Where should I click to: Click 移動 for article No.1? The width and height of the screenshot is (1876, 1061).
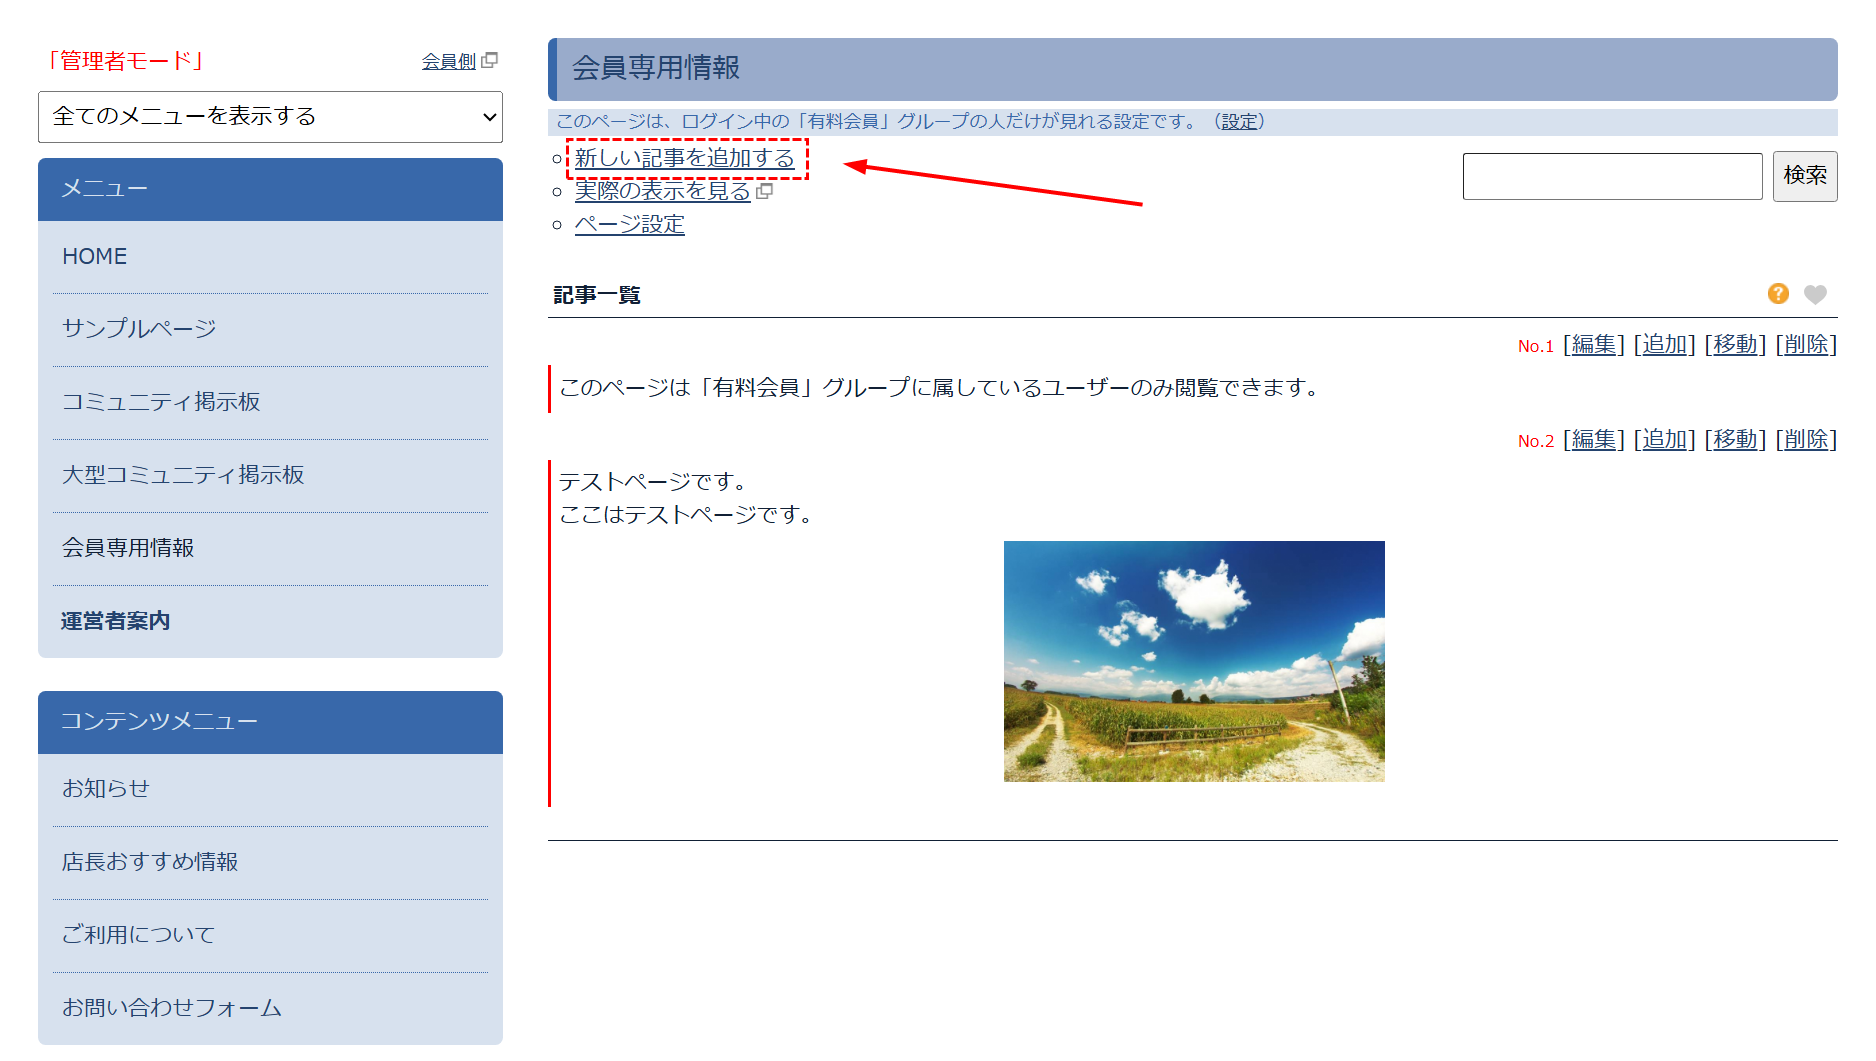click(1736, 345)
